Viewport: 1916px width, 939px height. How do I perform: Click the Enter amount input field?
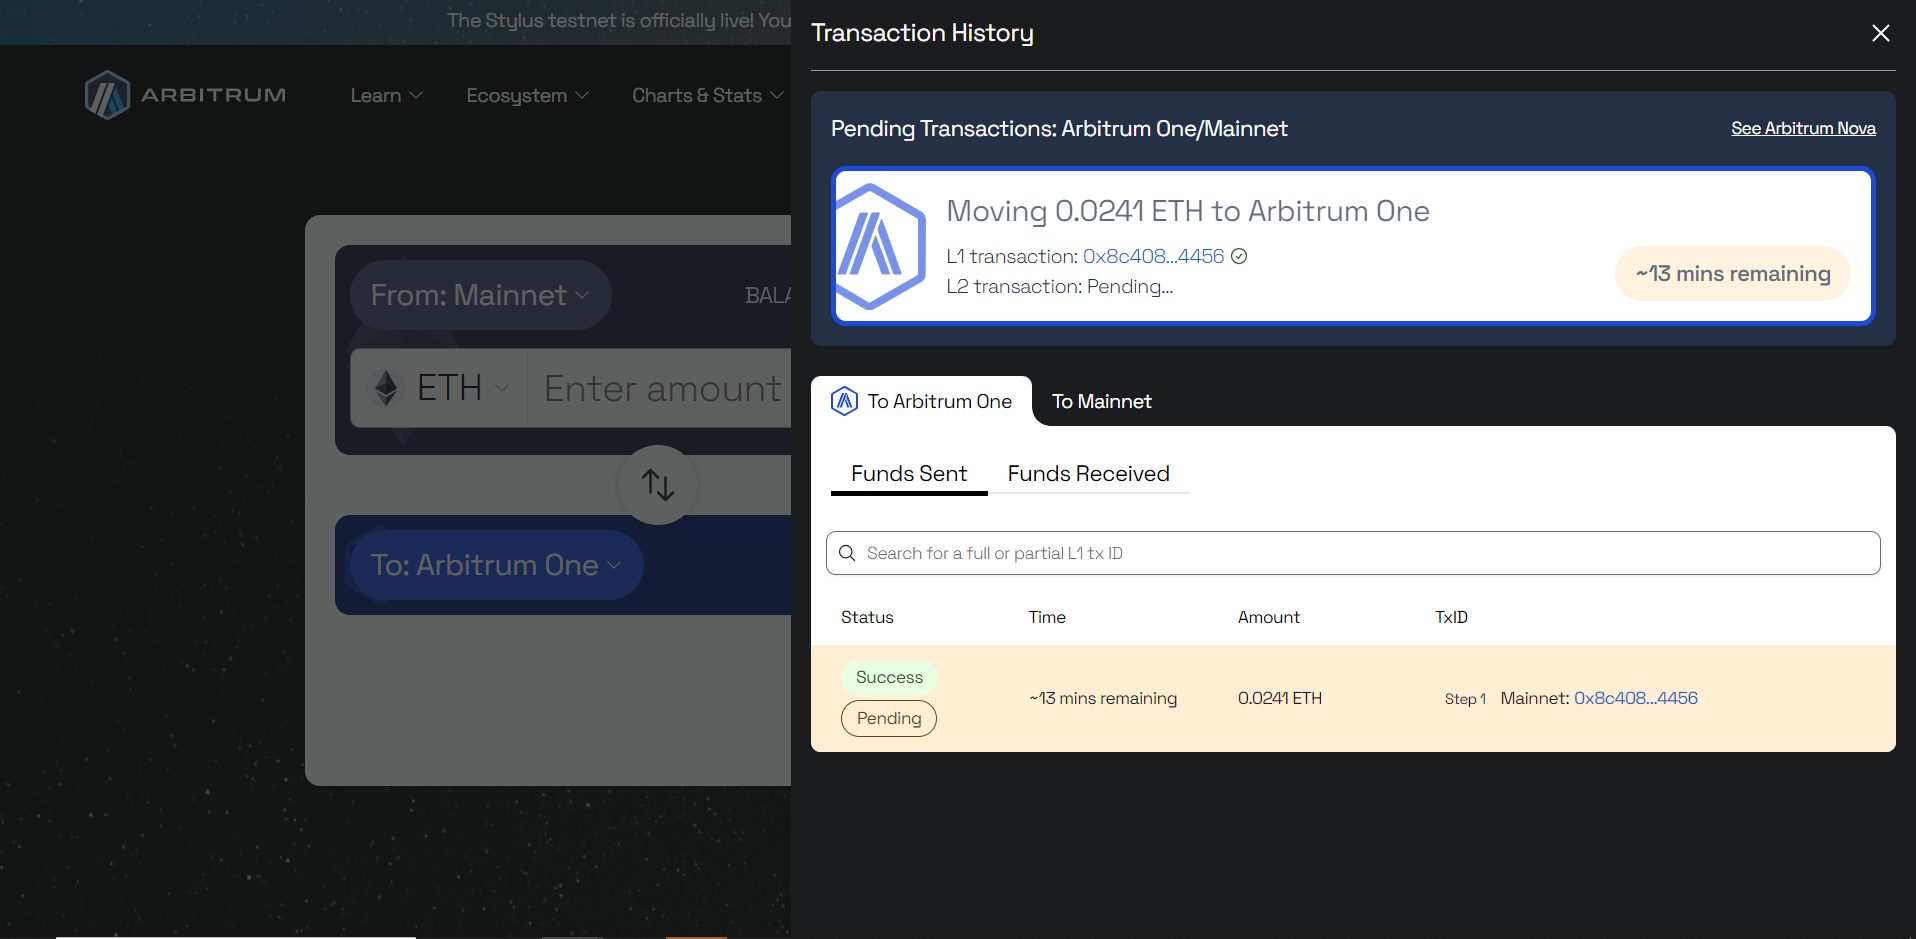[x=662, y=388]
